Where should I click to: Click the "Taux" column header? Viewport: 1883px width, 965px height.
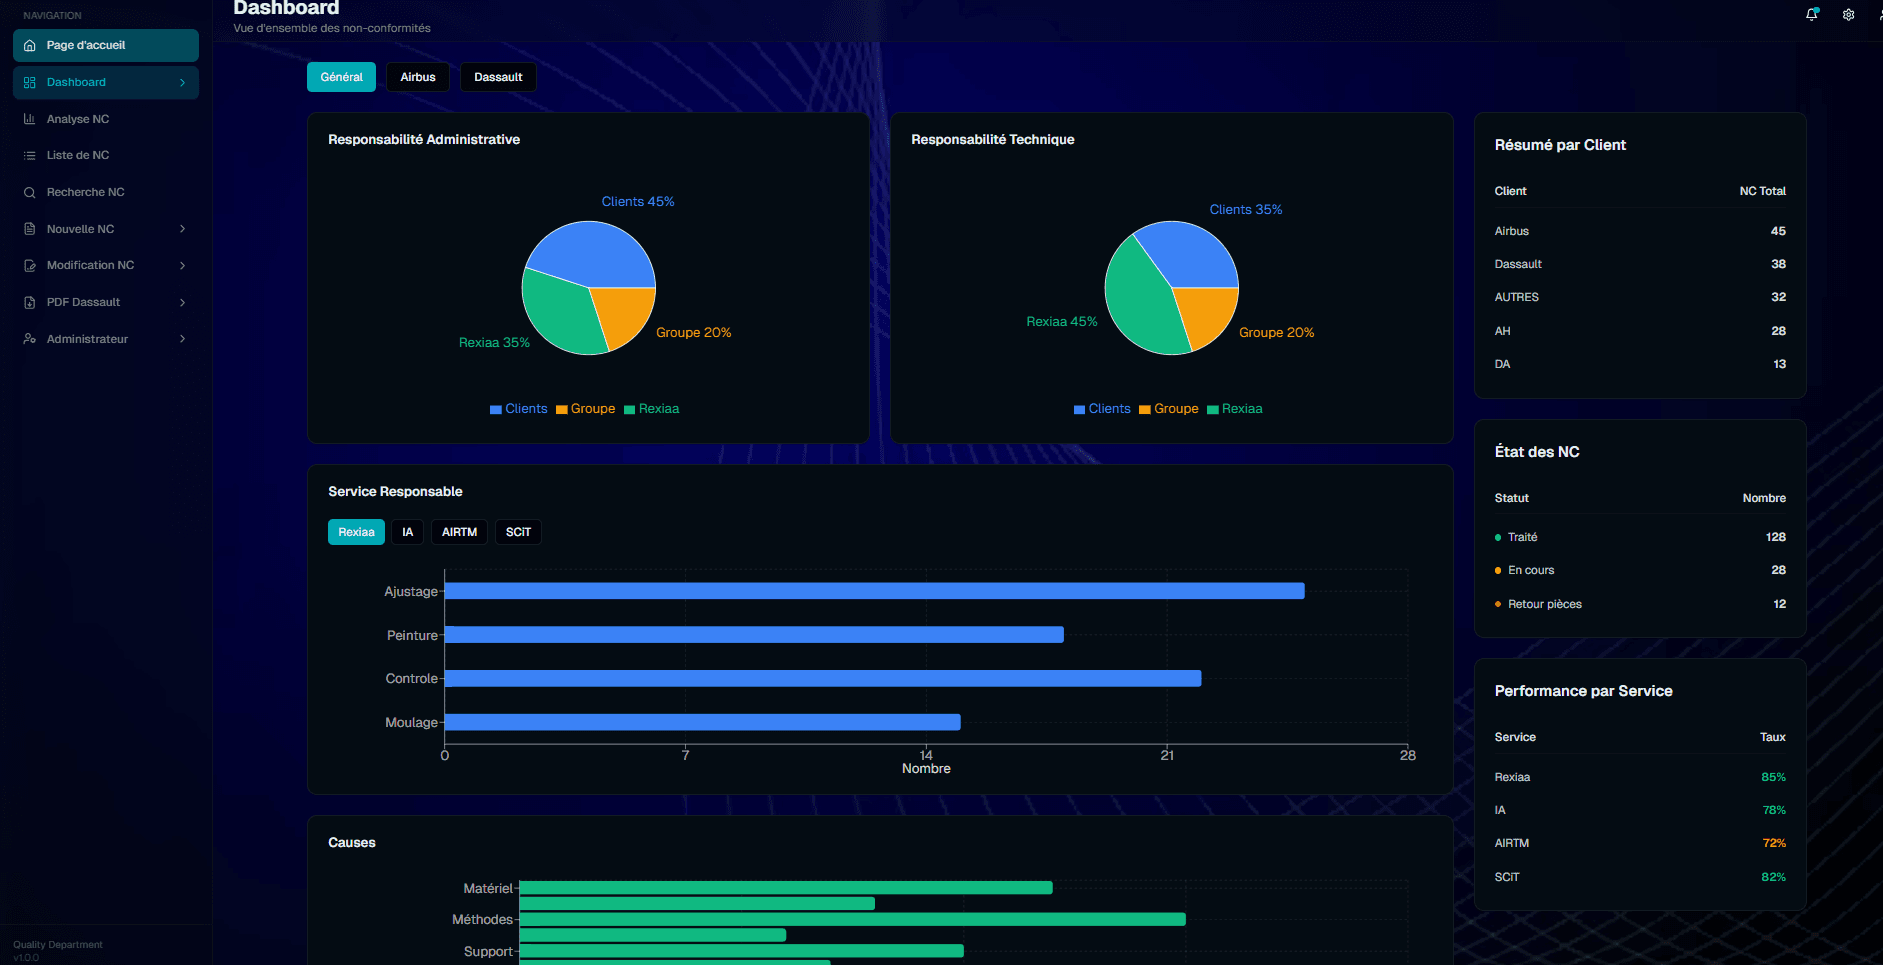[1773, 737]
